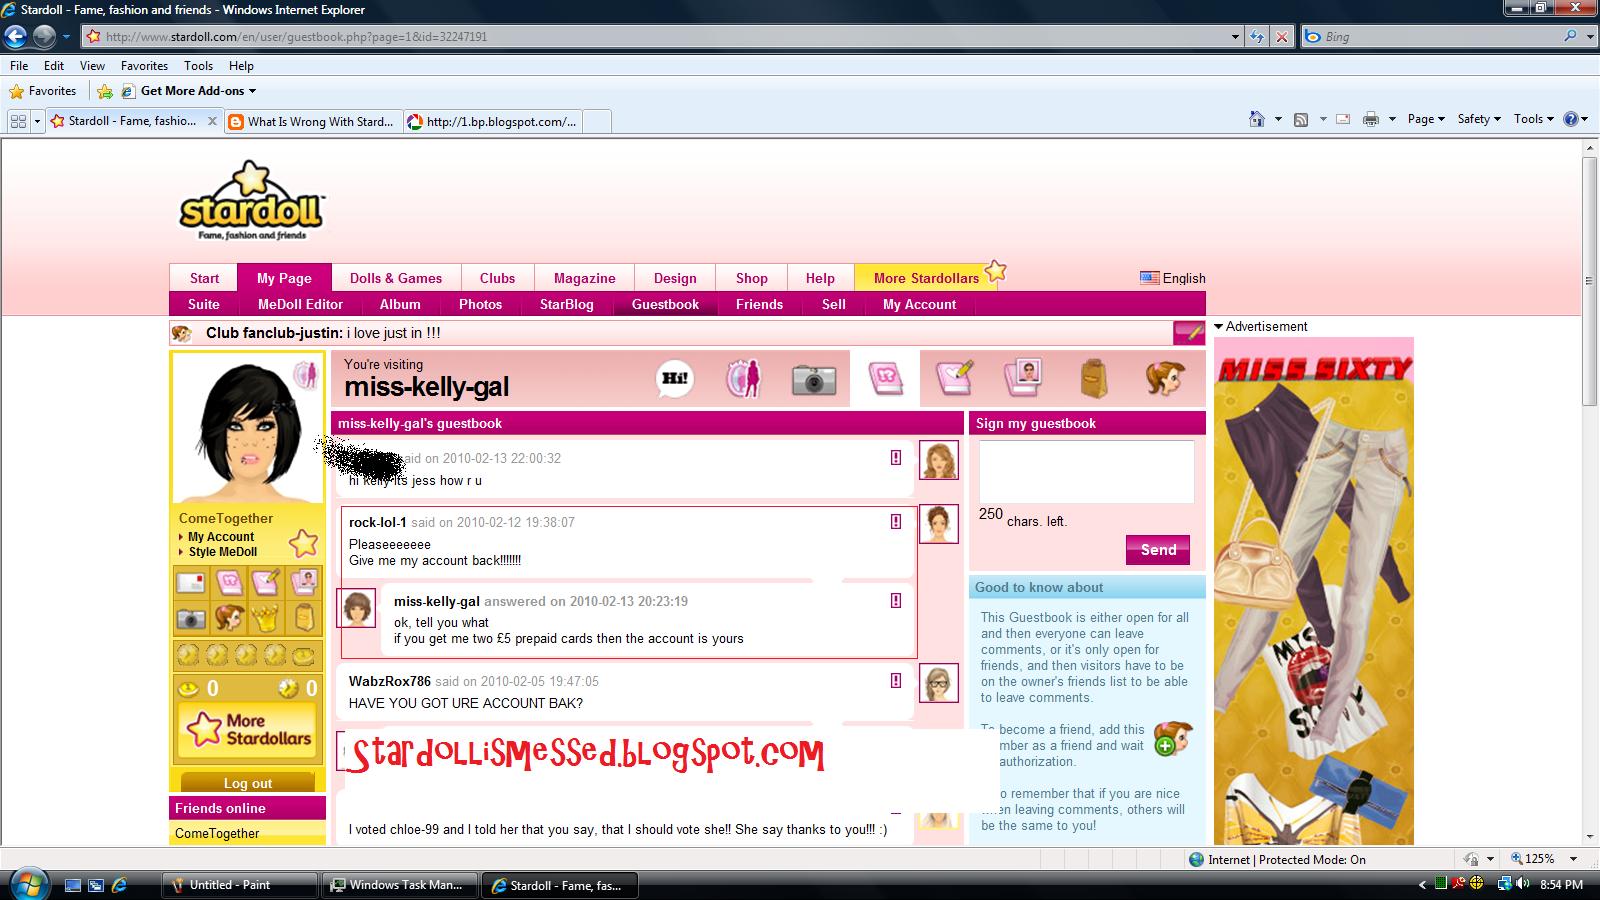
Task: Click the volume speaker icon in system tray
Action: (1522, 884)
